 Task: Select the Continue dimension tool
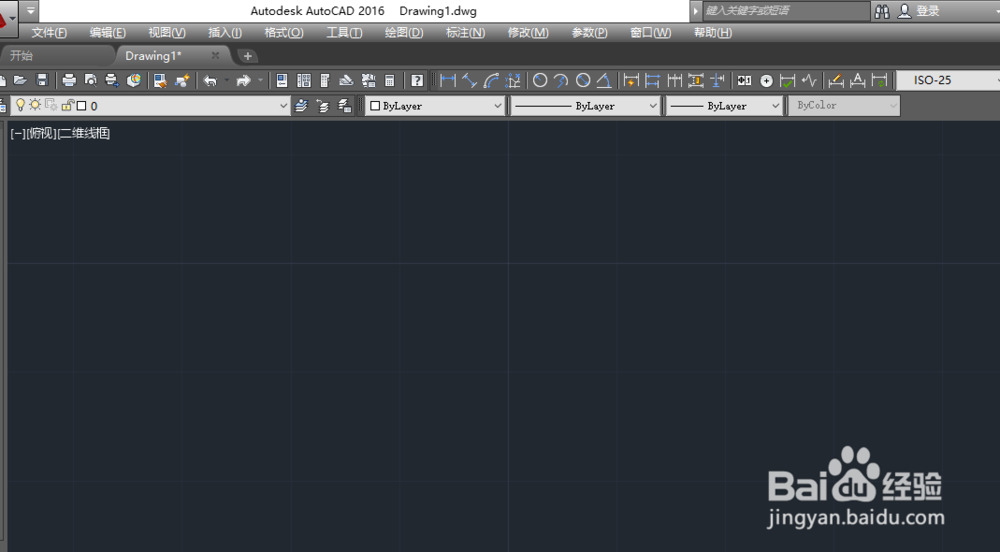(x=674, y=80)
